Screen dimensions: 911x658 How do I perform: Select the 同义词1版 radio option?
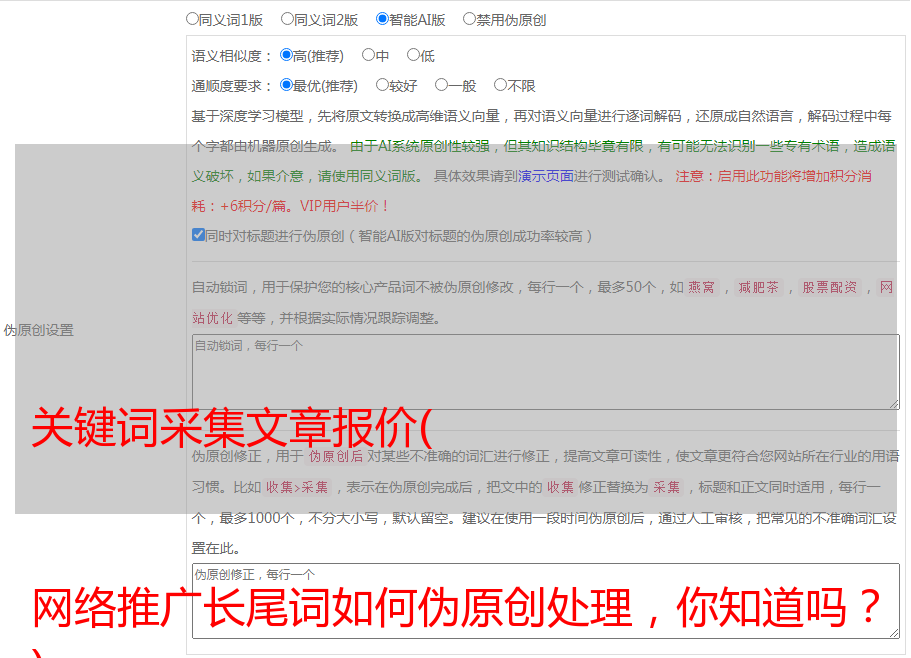coord(192,19)
